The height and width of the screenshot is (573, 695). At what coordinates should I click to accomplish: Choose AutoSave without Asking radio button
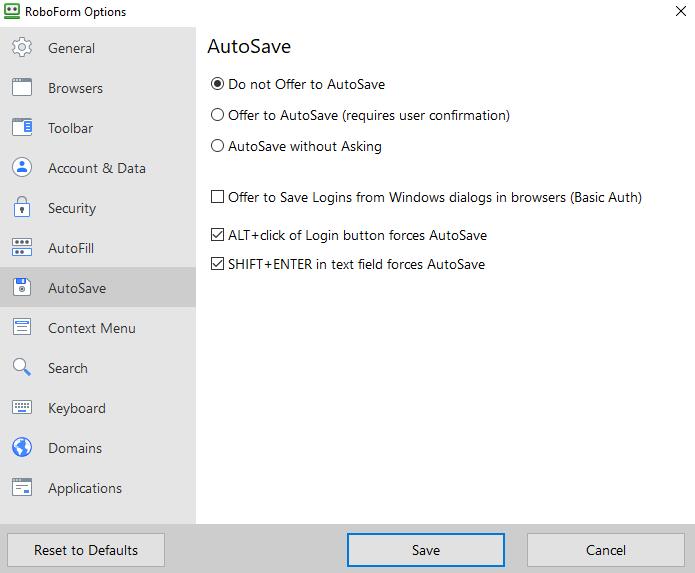[218, 146]
